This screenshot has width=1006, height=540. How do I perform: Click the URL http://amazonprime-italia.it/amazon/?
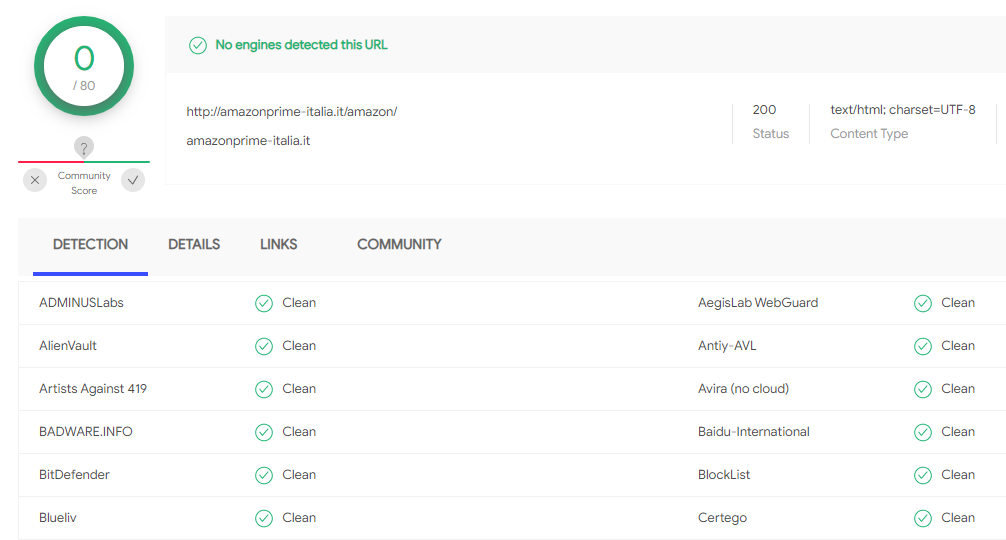(x=292, y=112)
